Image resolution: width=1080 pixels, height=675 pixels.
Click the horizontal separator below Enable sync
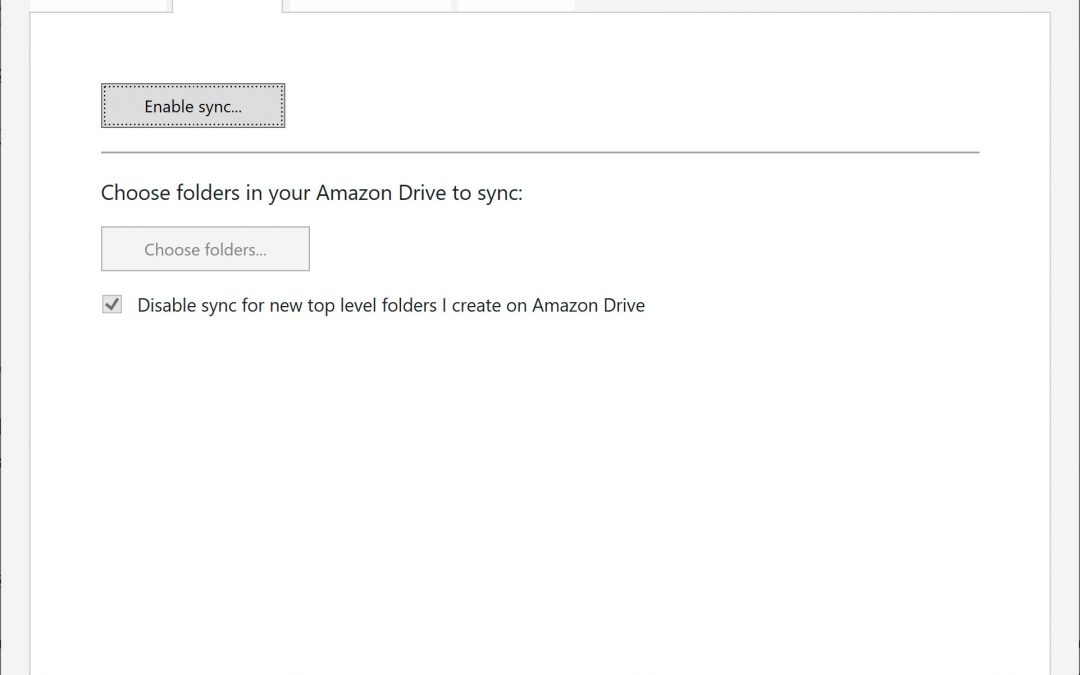pyautogui.click(x=540, y=152)
